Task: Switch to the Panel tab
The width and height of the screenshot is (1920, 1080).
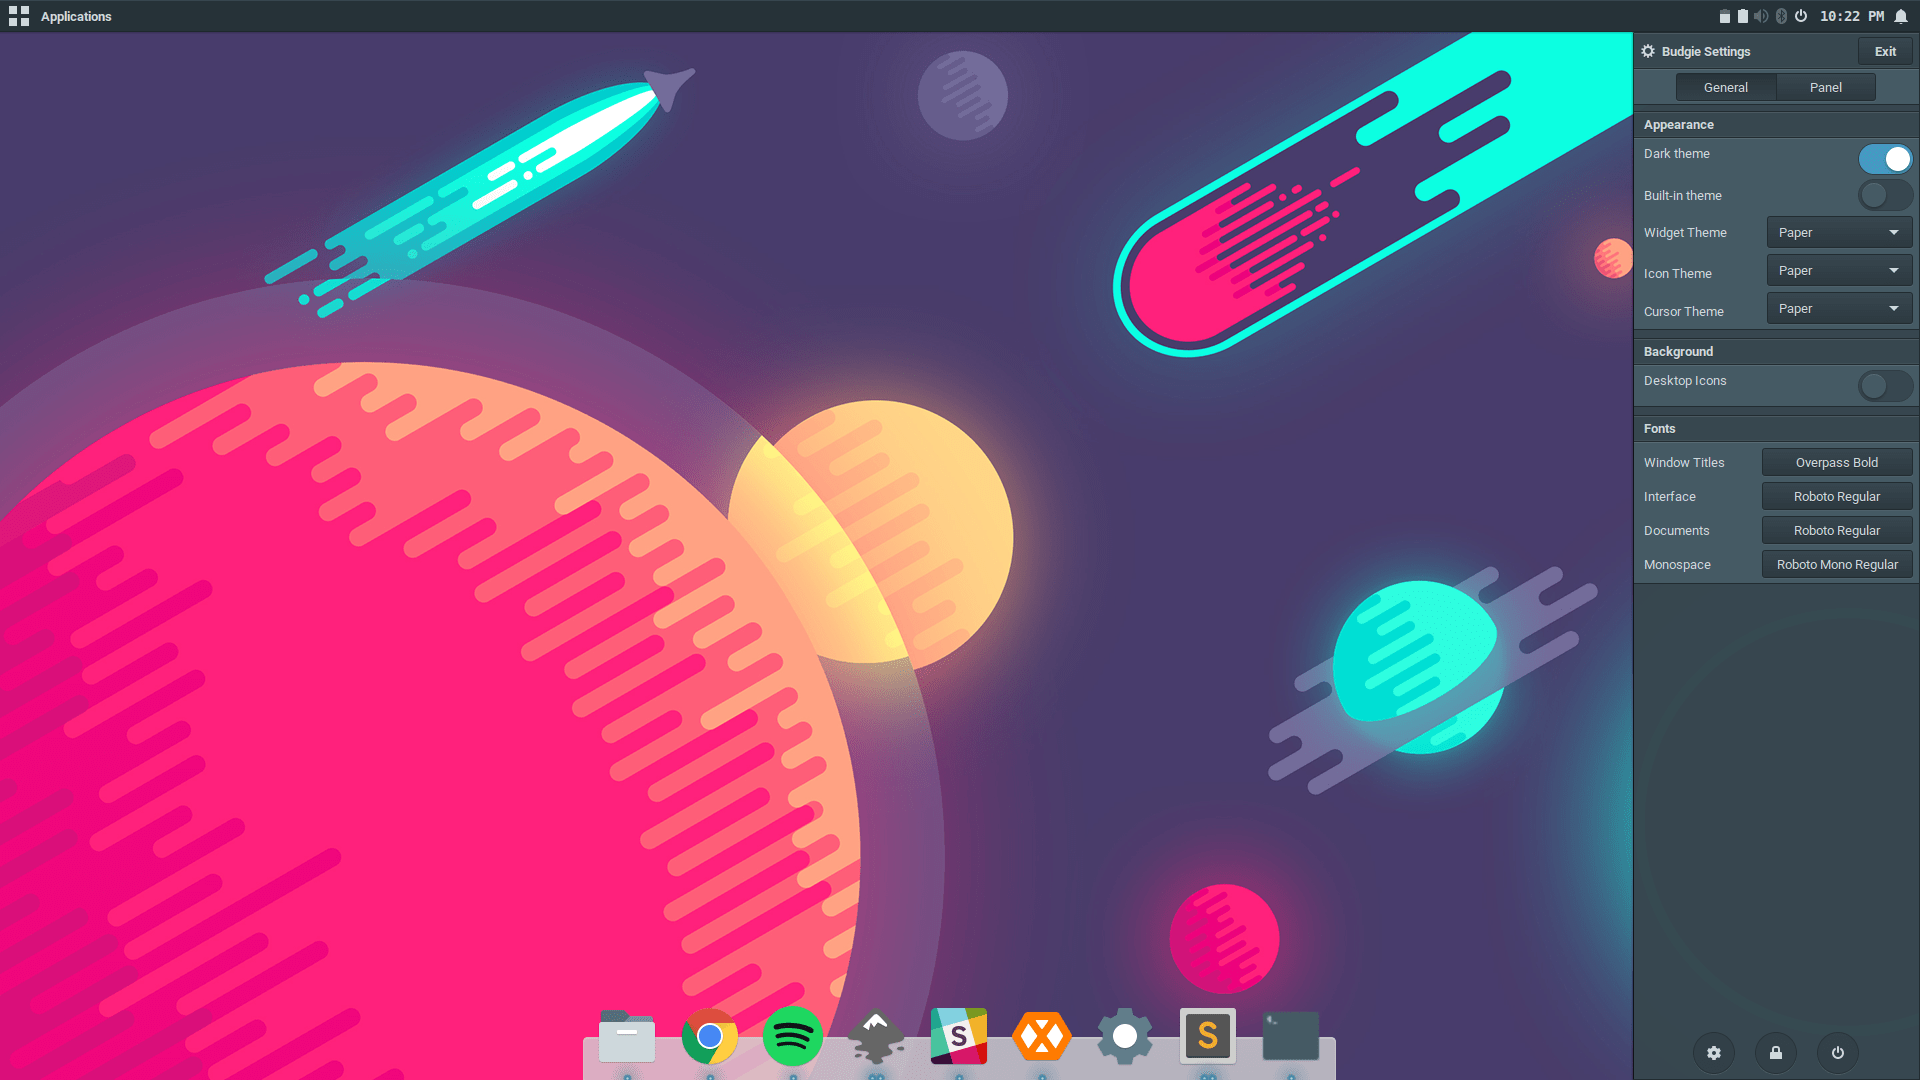Action: pyautogui.click(x=1826, y=87)
